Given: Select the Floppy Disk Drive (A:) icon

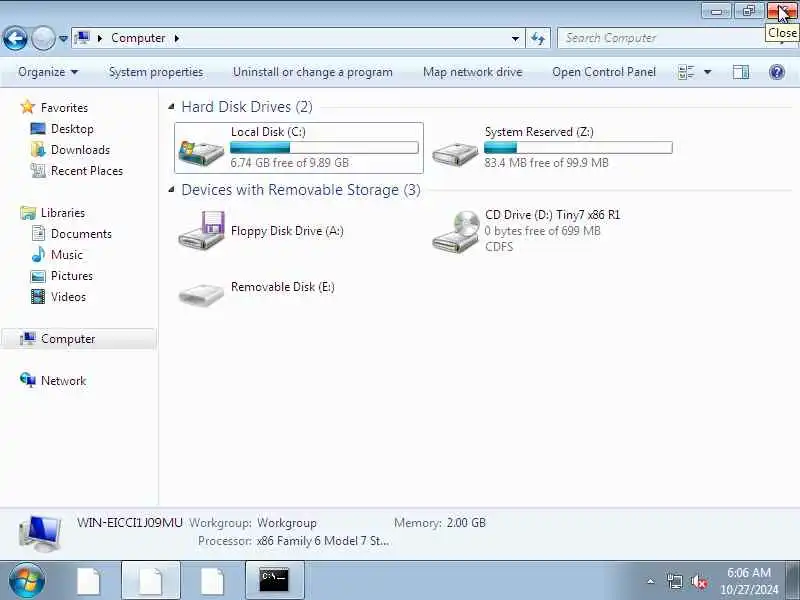Looking at the screenshot, I should [202, 230].
